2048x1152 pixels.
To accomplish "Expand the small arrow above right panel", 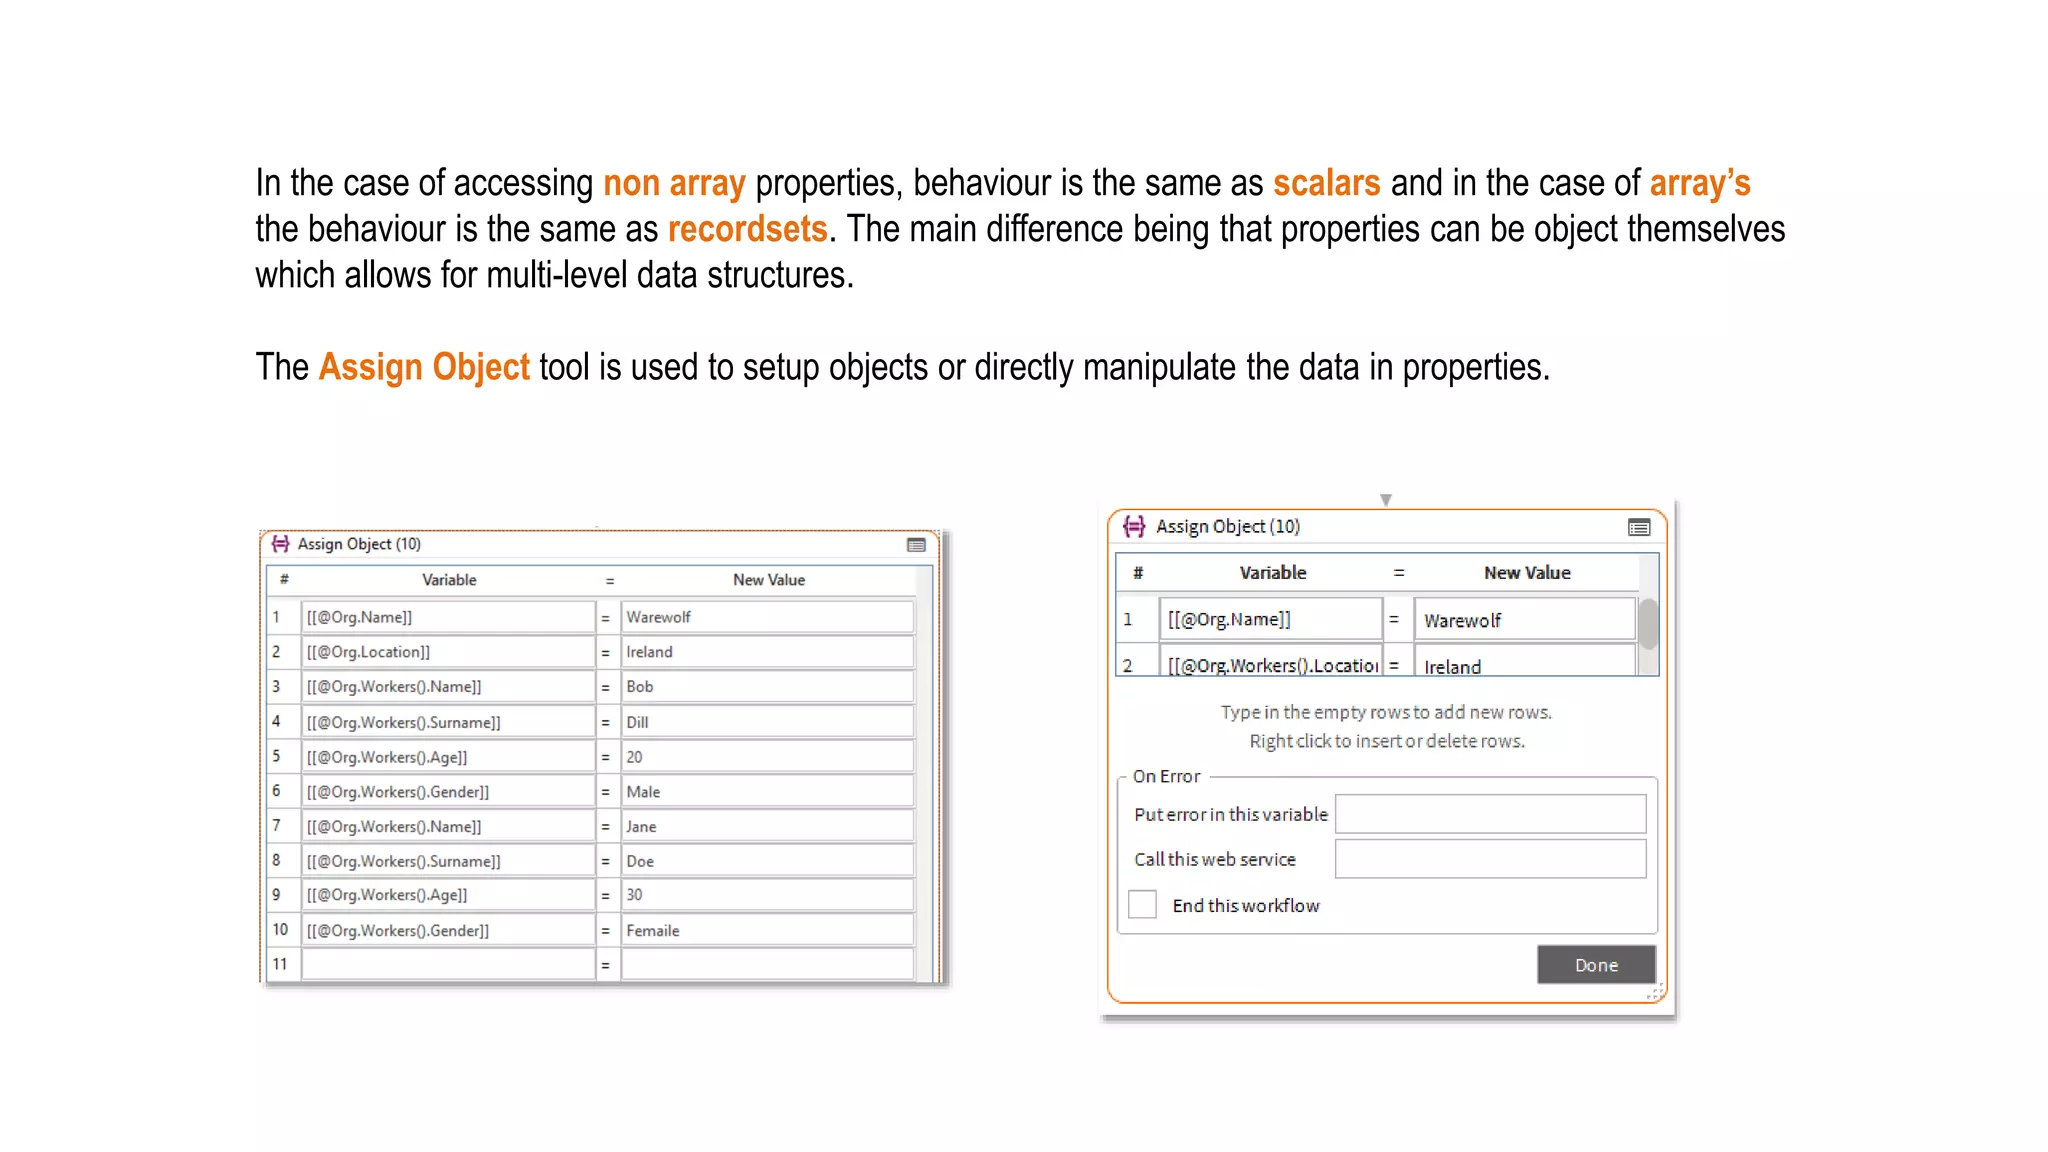I will coord(1386,499).
